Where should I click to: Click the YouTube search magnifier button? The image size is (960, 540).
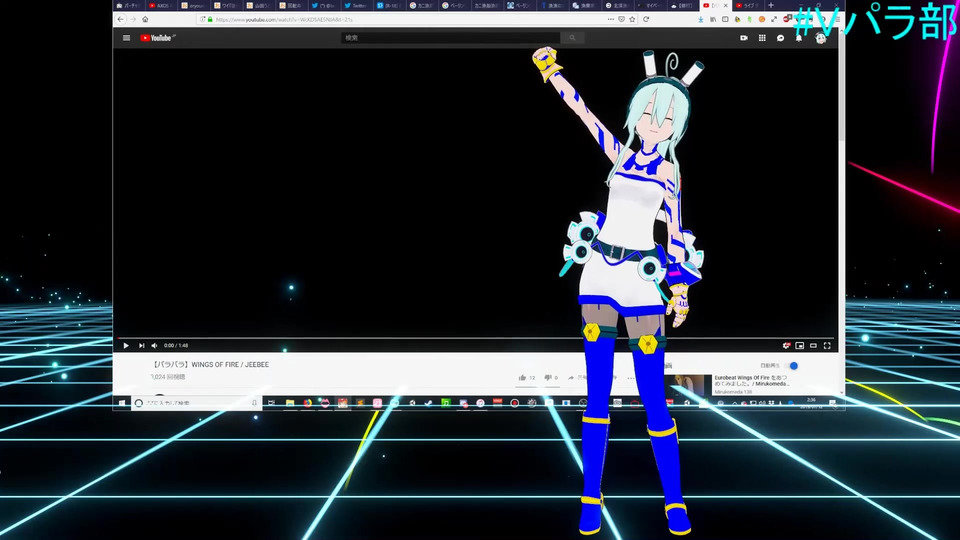[572, 38]
